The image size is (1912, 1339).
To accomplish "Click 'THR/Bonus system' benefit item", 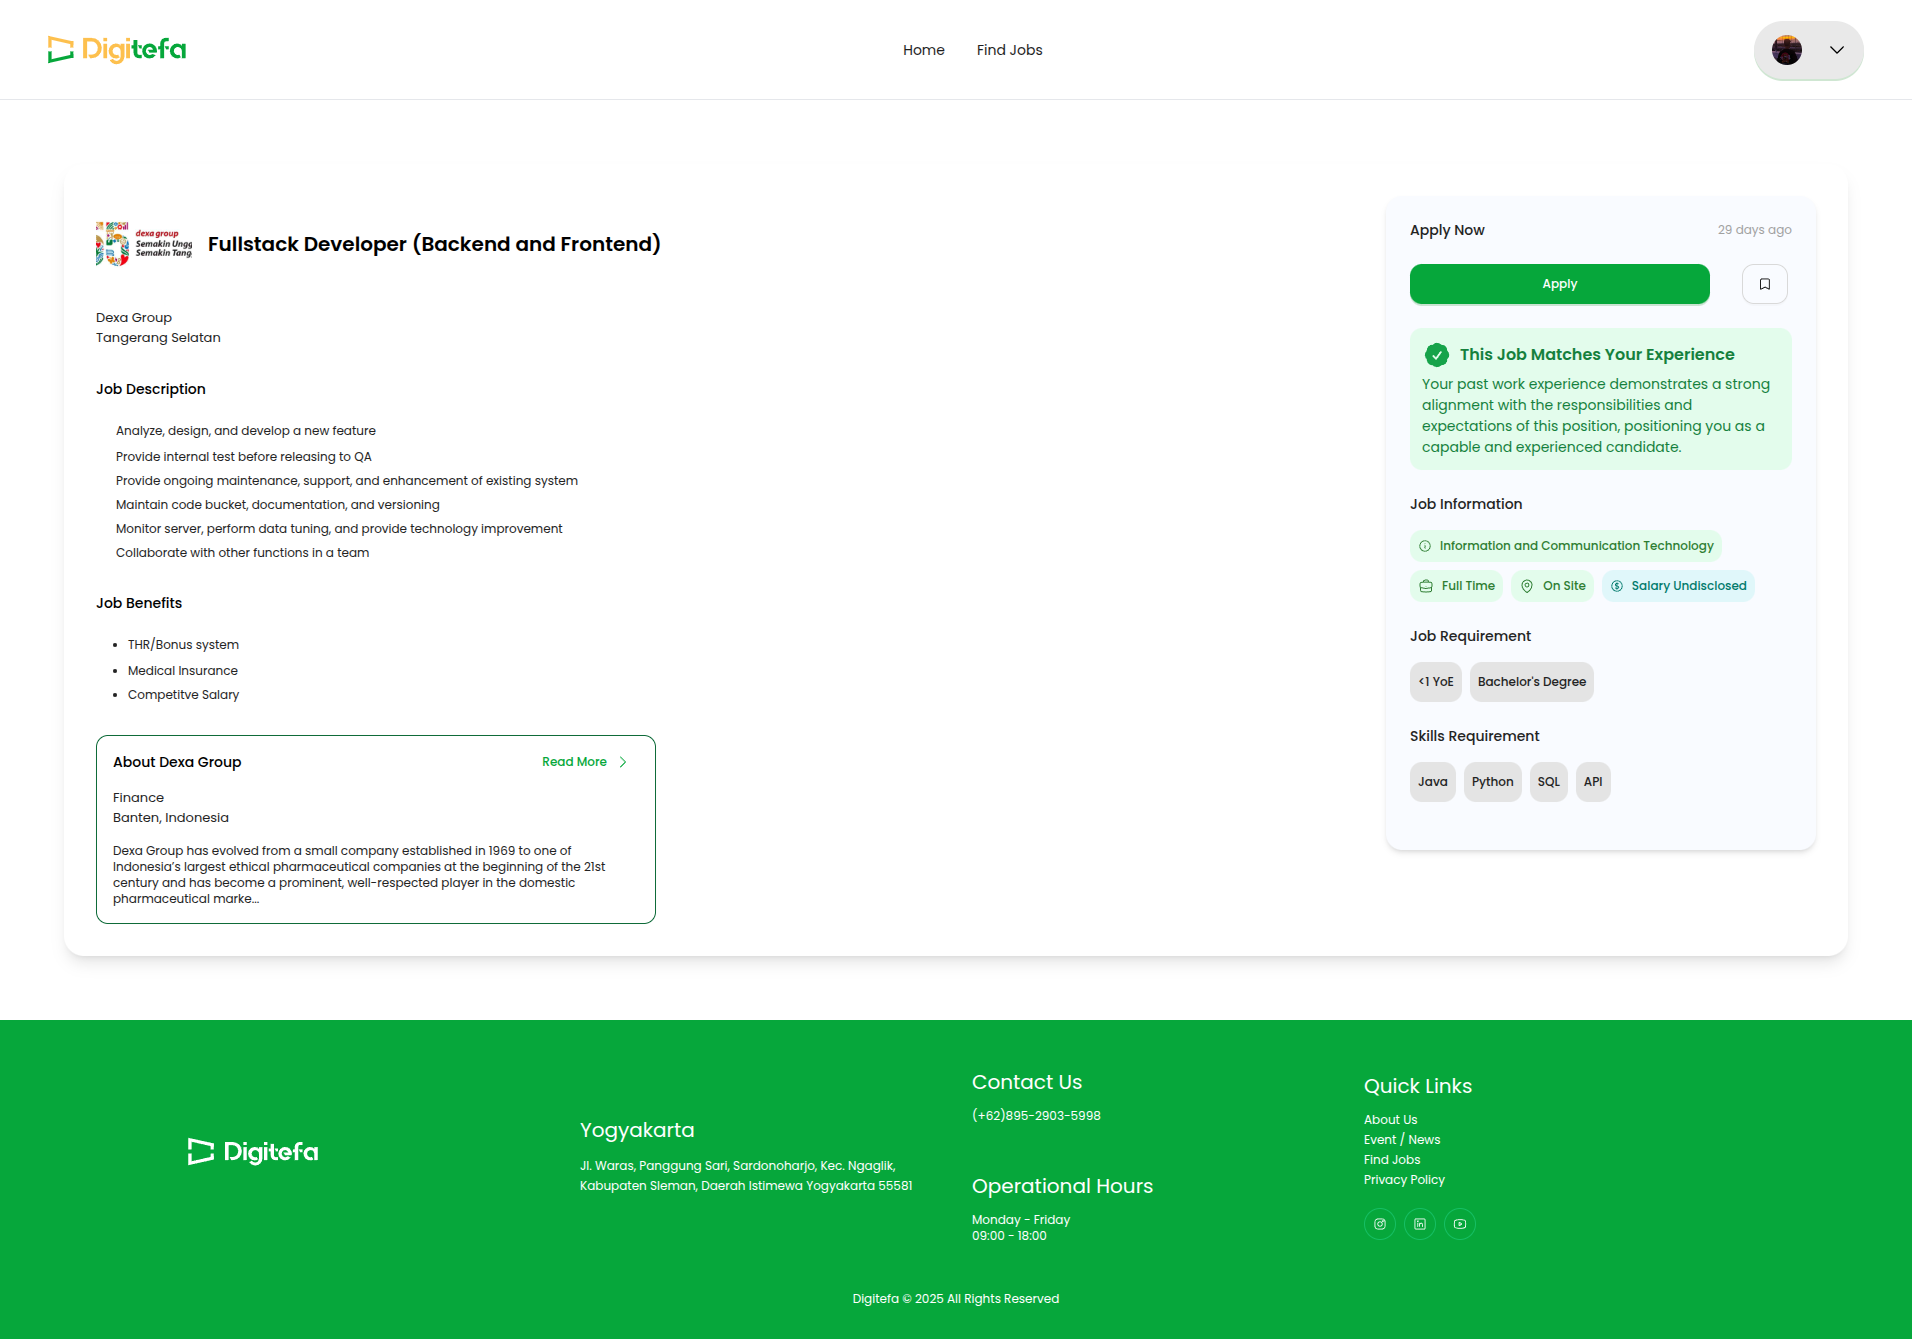I will [183, 645].
